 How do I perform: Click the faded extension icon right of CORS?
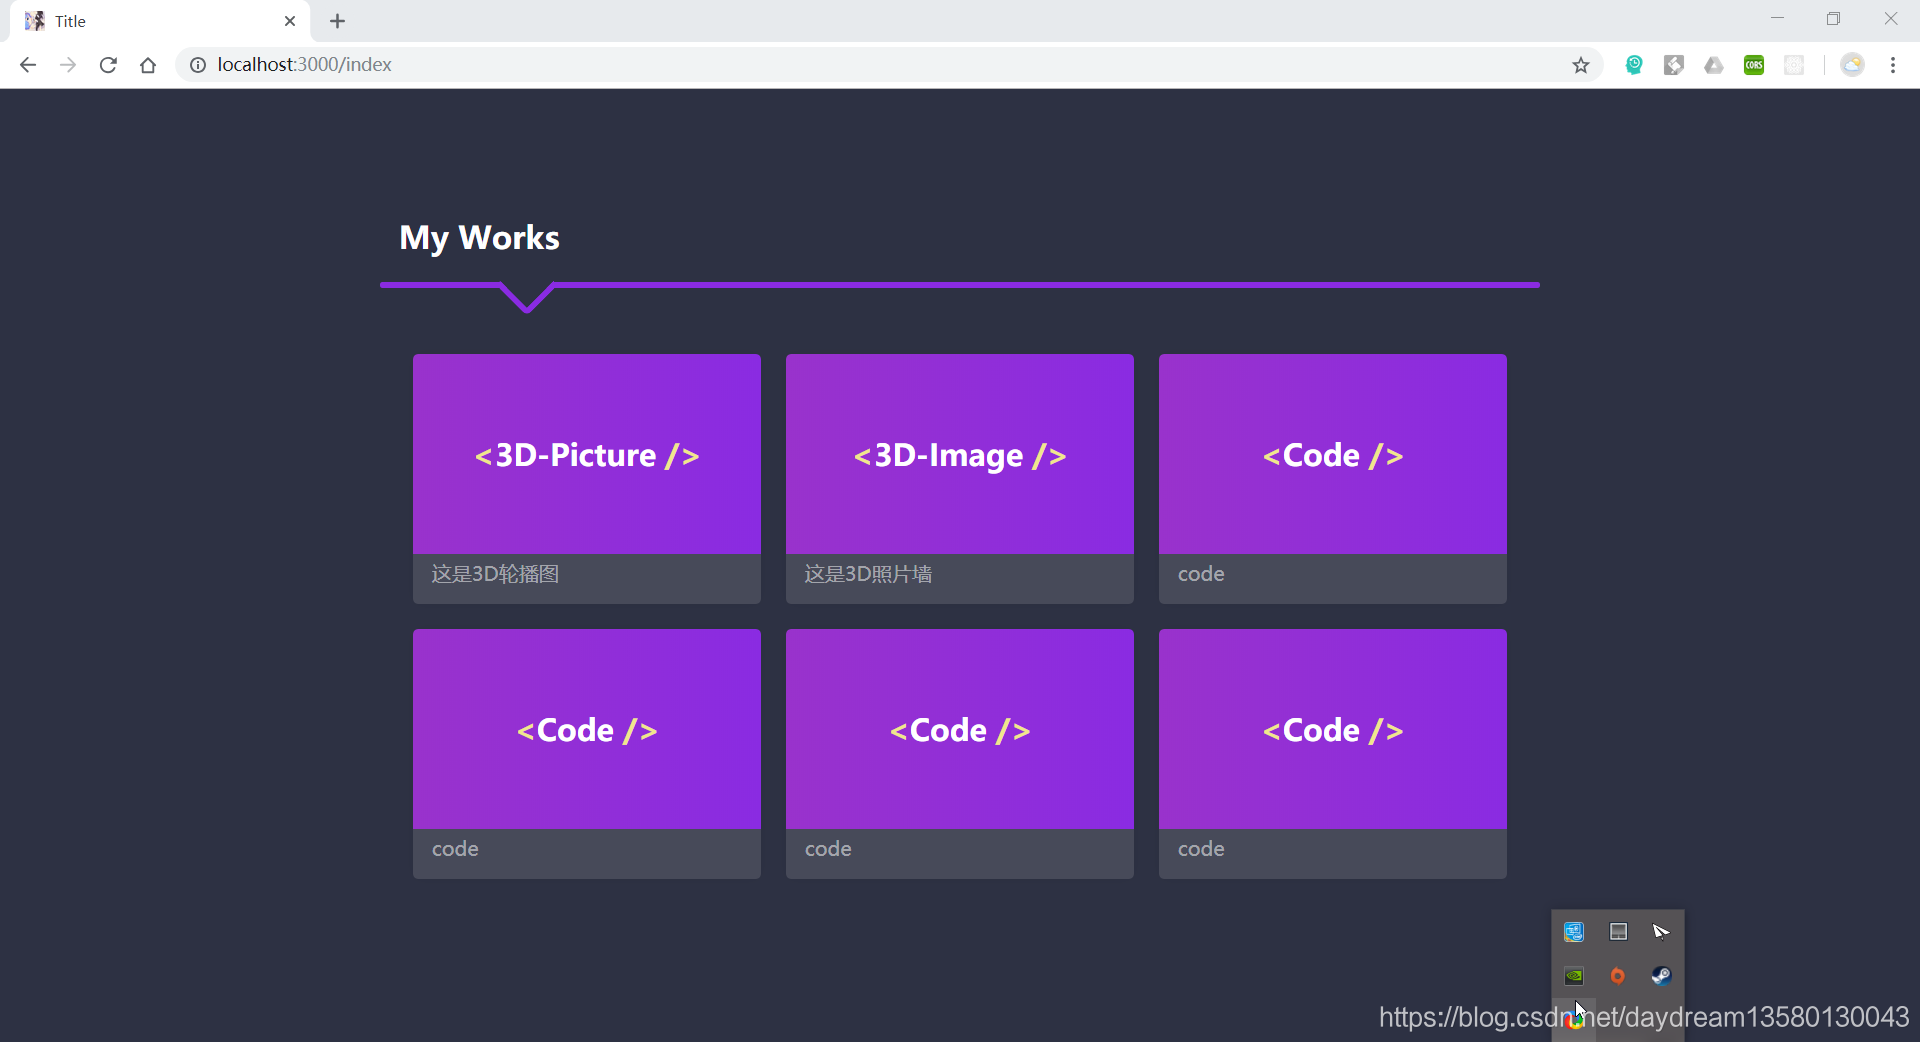(x=1794, y=65)
